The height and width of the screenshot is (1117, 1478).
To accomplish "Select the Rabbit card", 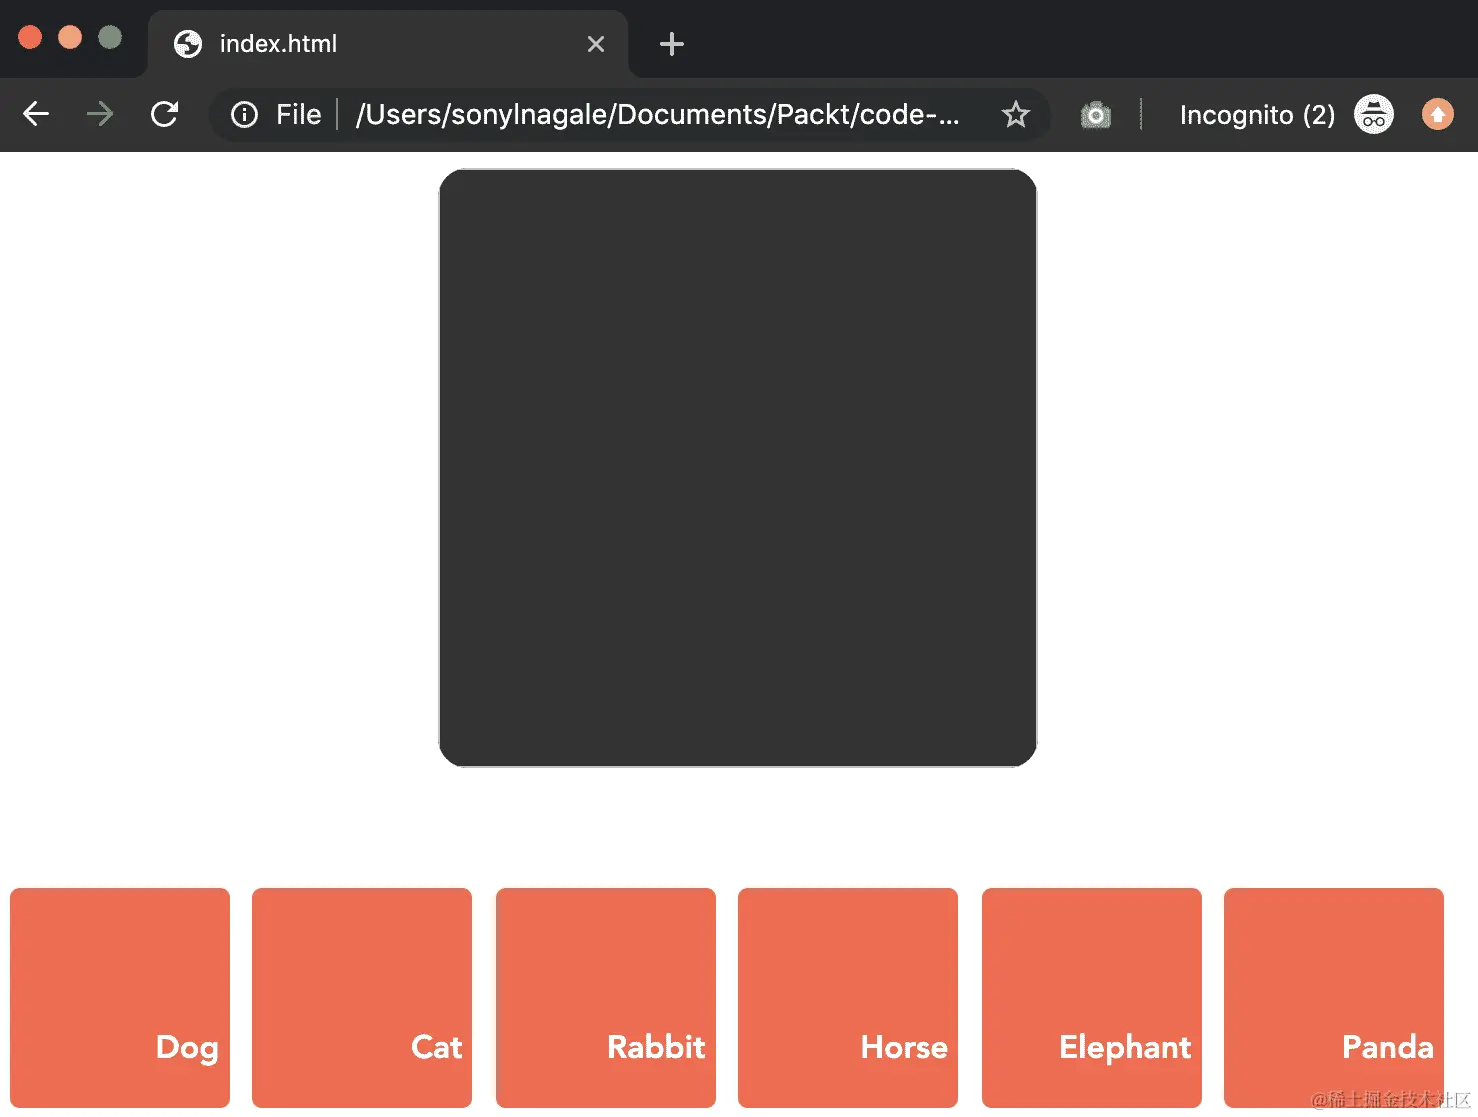I will pyautogui.click(x=606, y=998).
